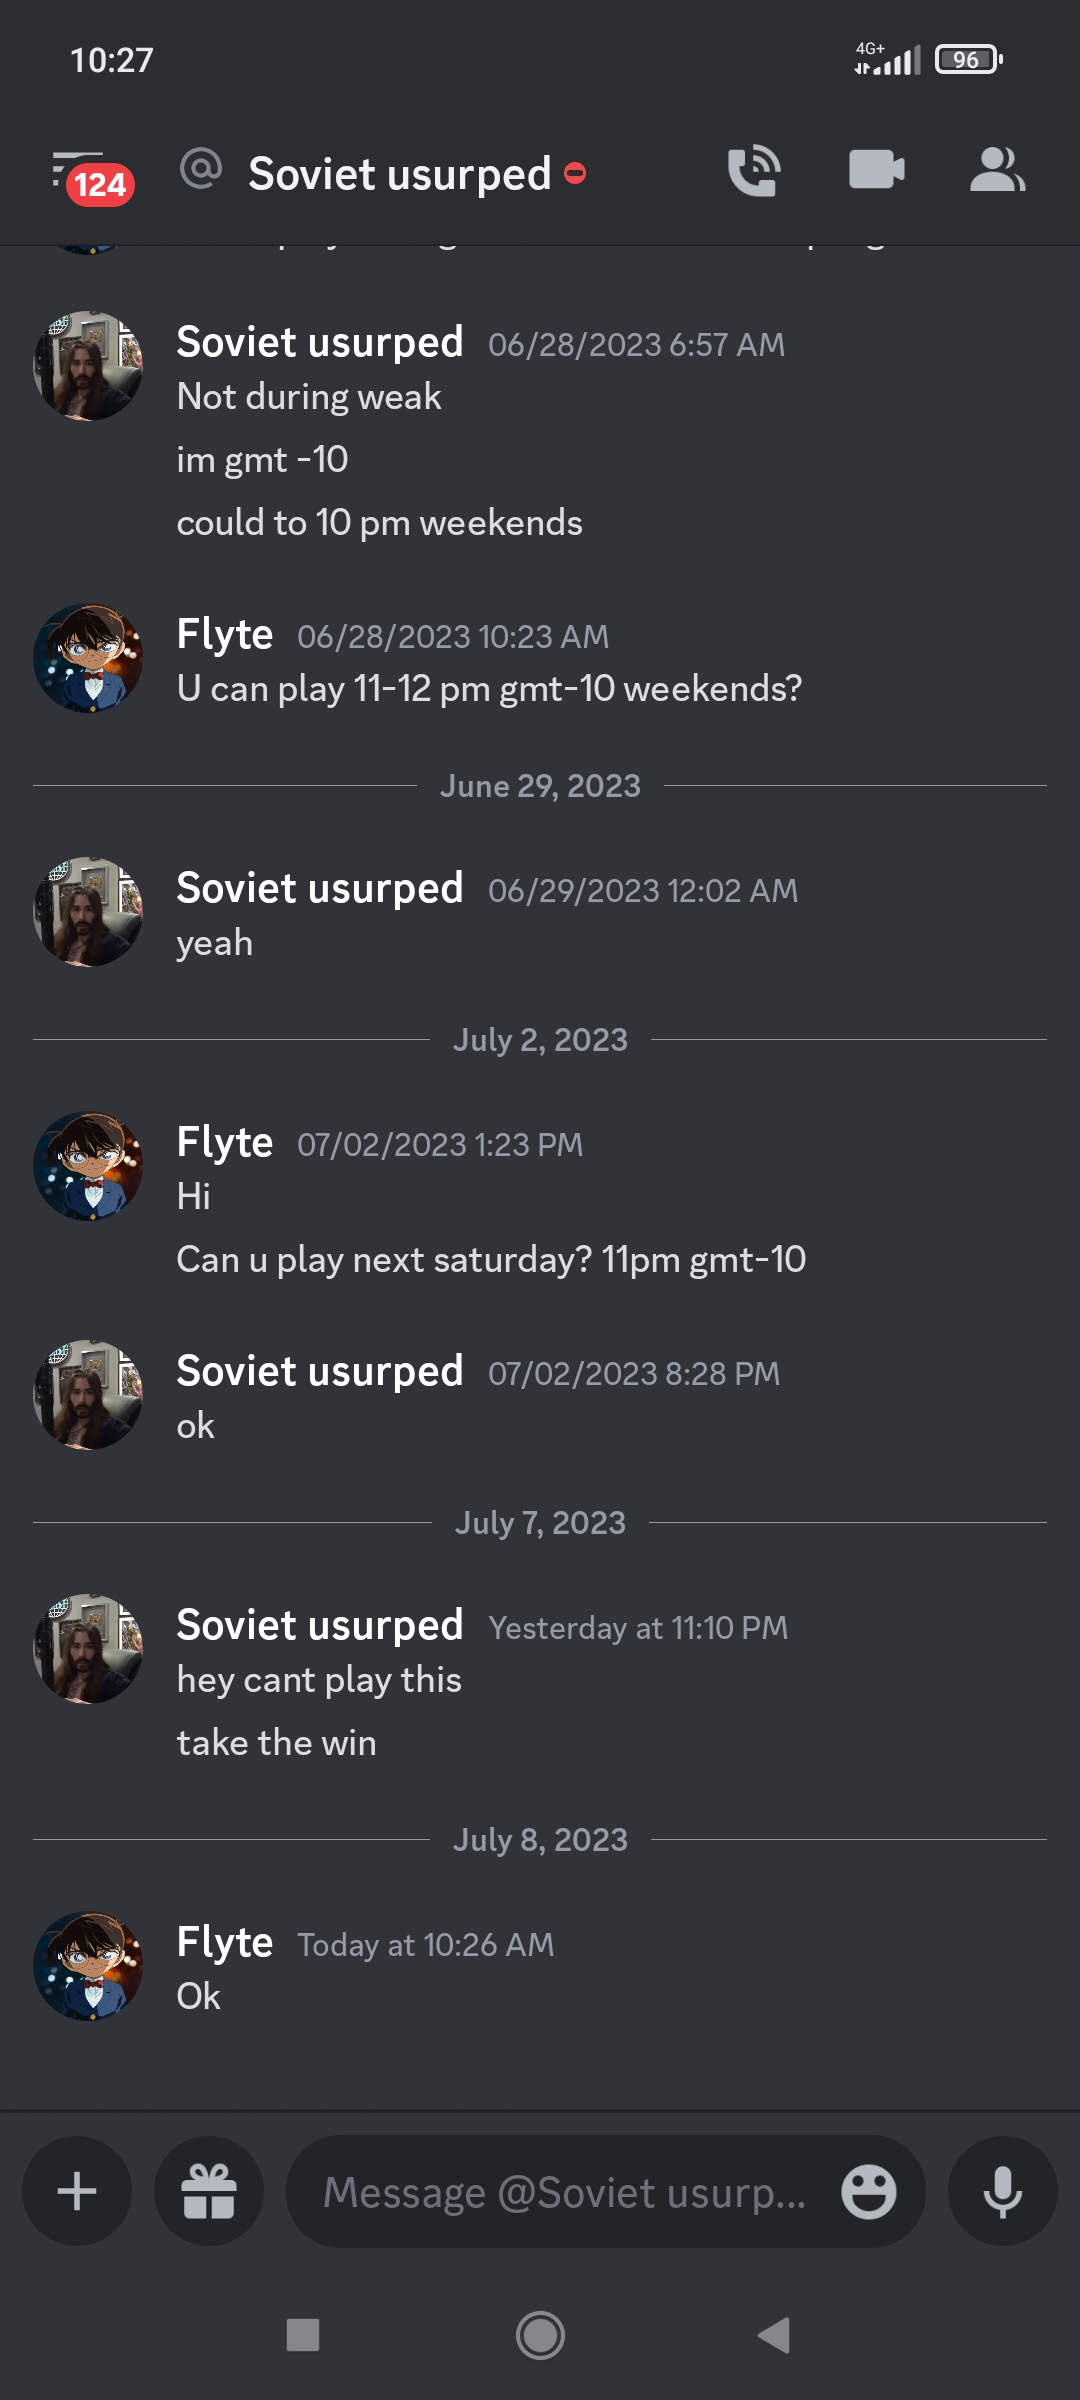This screenshot has width=1080, height=2400.
Task: Tap Soviet usurped's avatar beside 'yeah'
Action: [x=88, y=912]
